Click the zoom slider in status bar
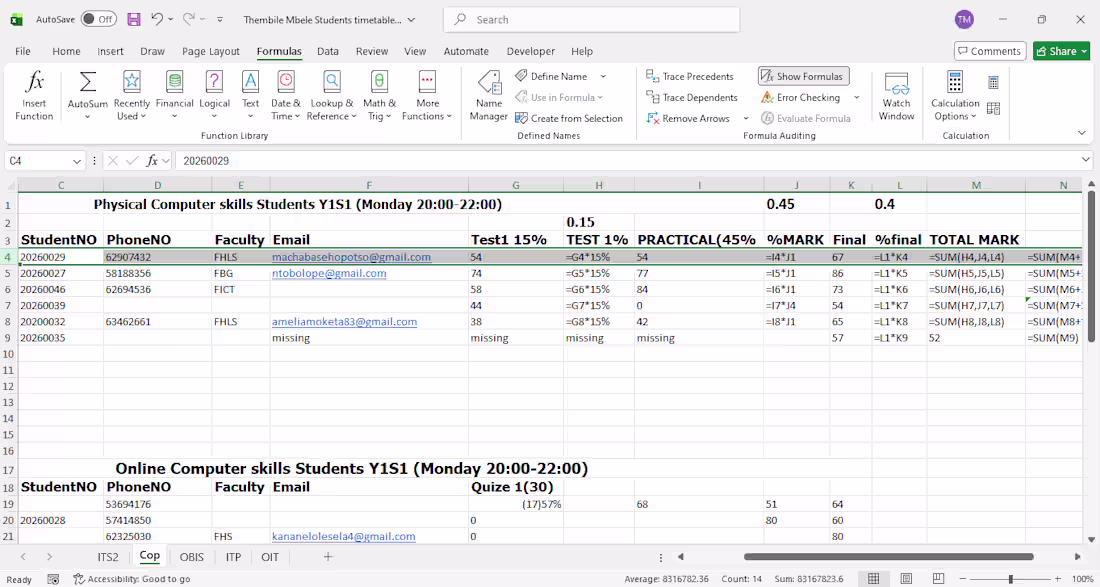 [1010, 579]
